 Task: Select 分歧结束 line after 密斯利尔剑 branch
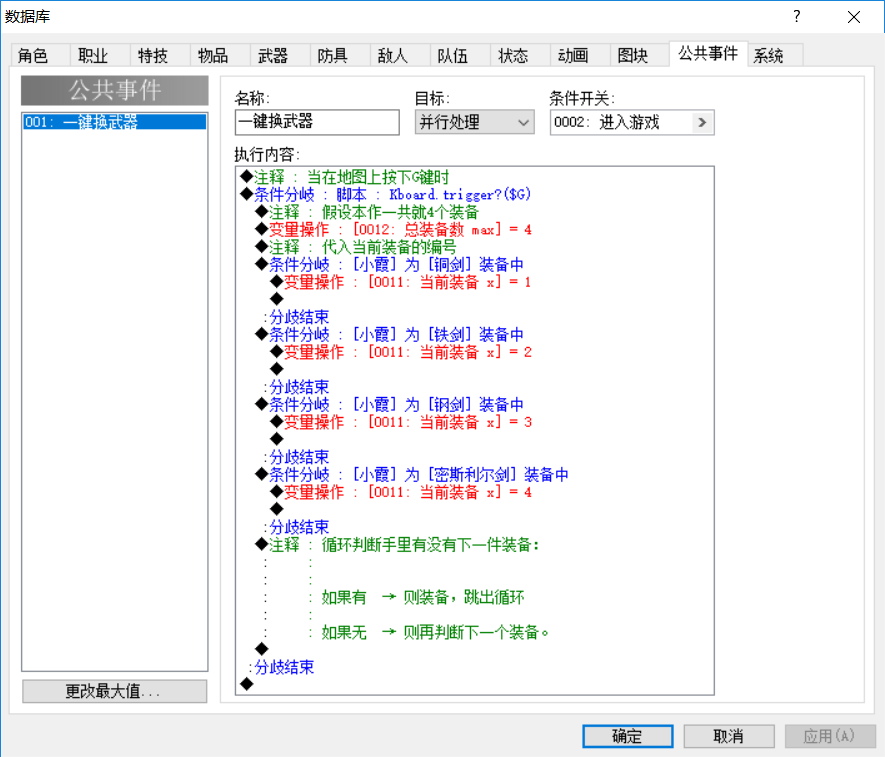pos(297,527)
